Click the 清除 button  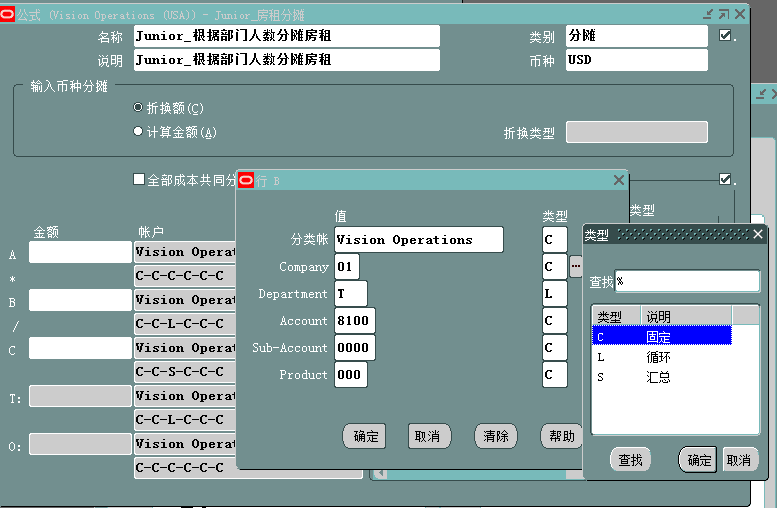pos(496,436)
